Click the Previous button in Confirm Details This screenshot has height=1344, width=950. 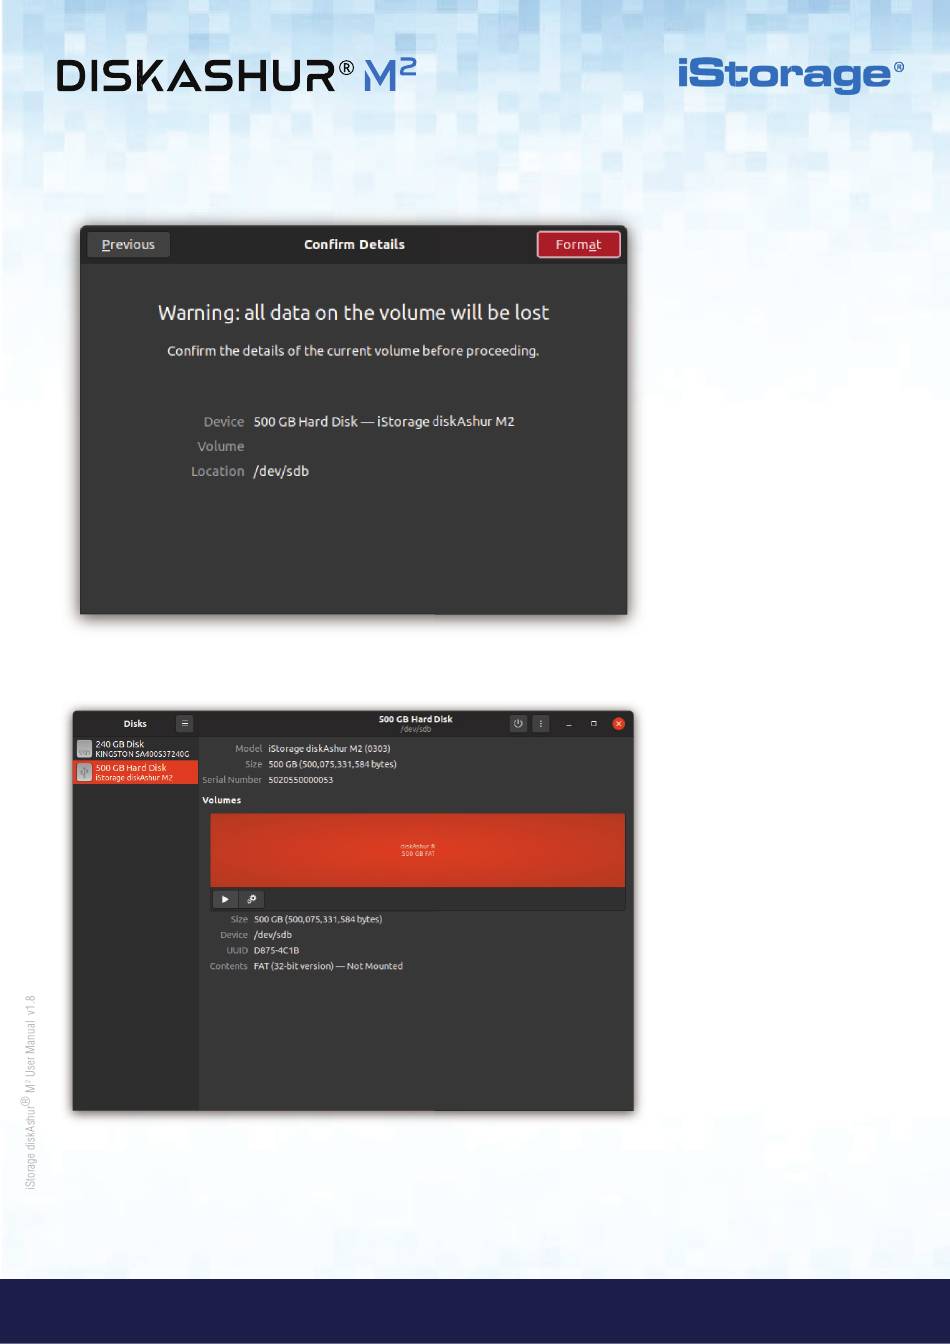pos(128,245)
